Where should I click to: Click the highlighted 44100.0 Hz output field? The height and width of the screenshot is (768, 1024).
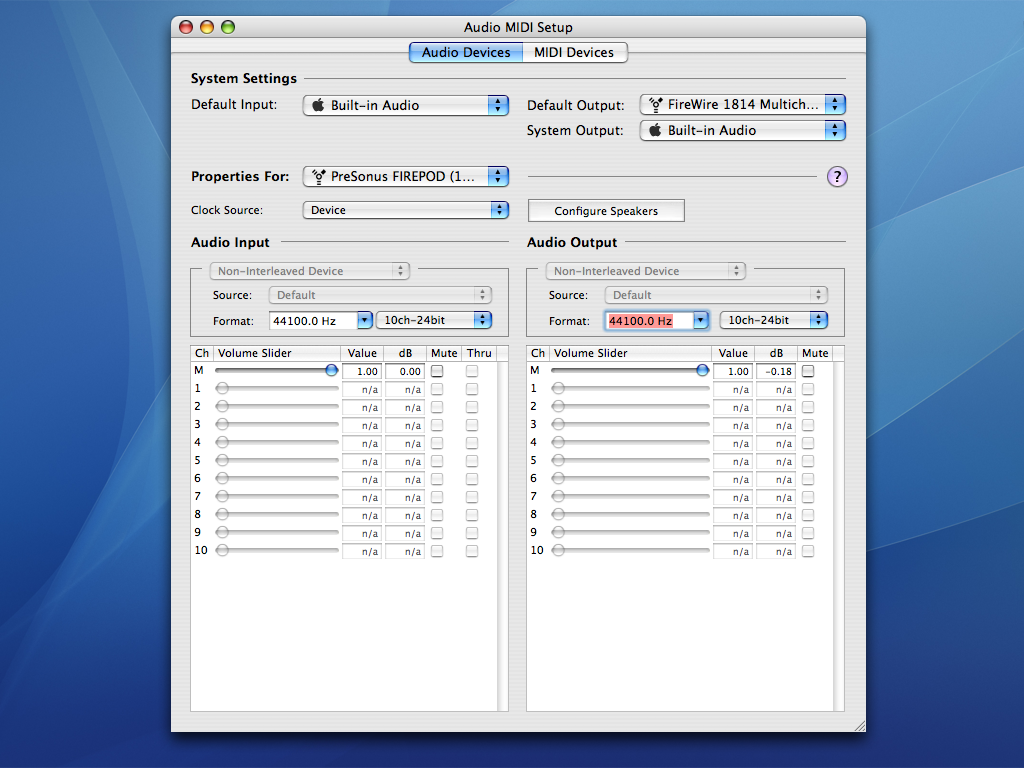pyautogui.click(x=648, y=321)
